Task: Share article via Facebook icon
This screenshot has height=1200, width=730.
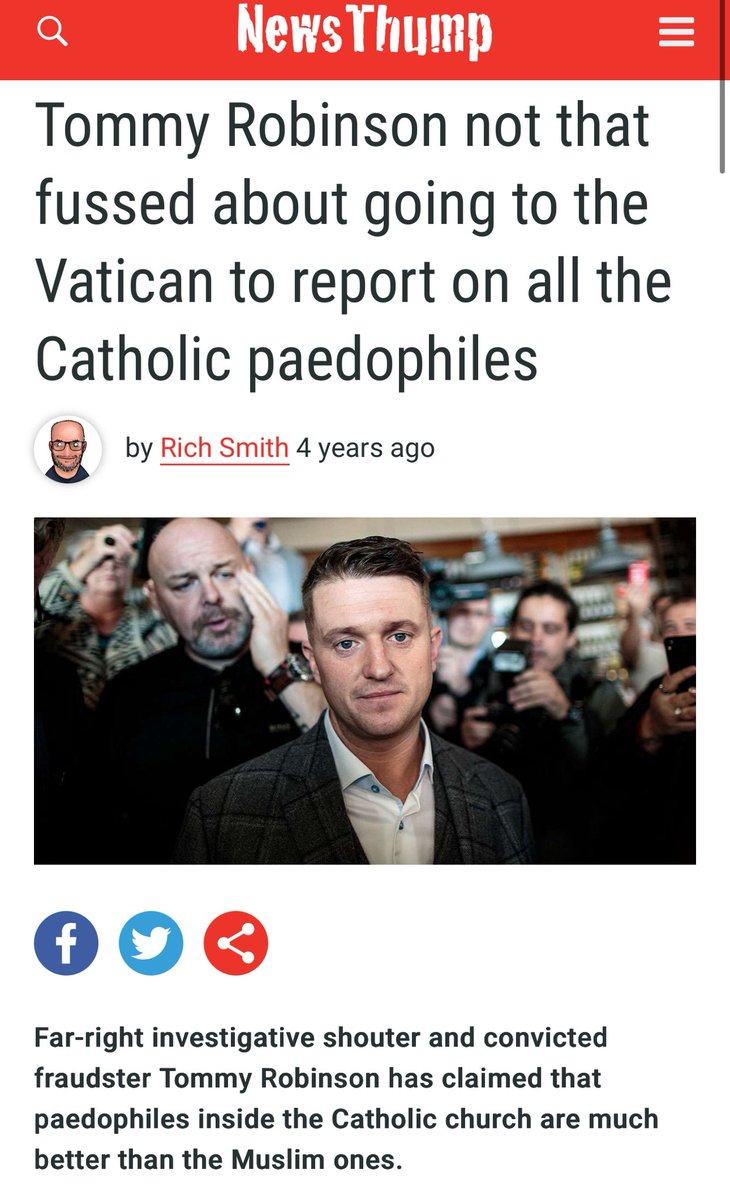Action: 66,942
